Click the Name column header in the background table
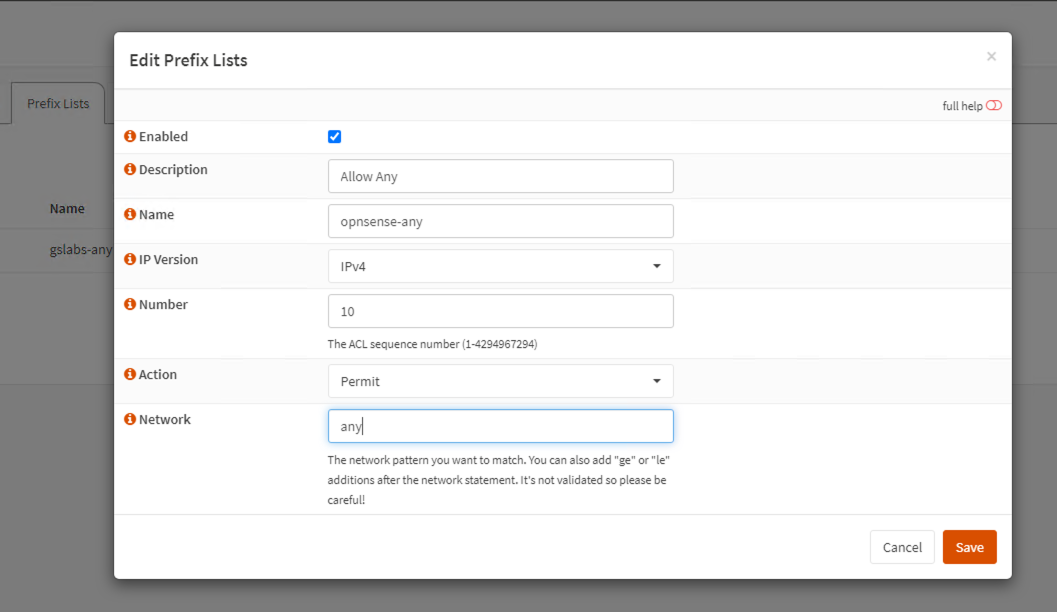This screenshot has width=1057, height=612. (67, 209)
